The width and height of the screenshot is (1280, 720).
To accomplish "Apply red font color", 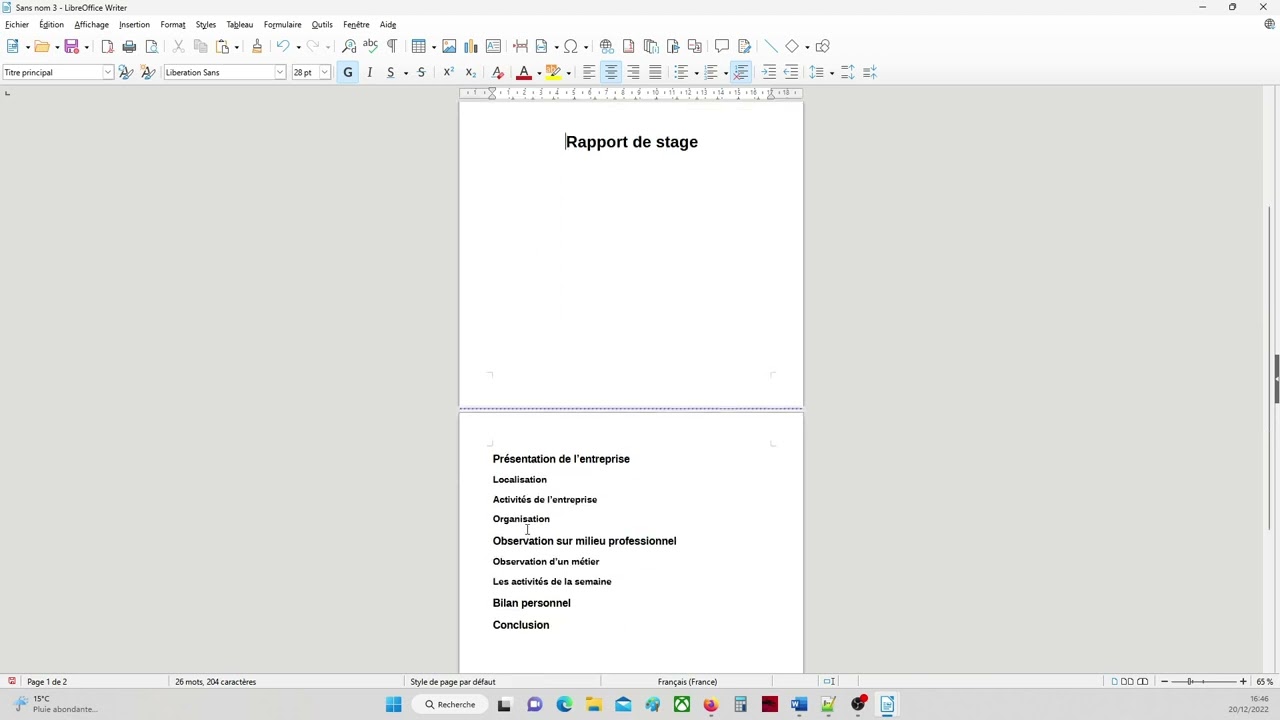I will click(x=523, y=72).
